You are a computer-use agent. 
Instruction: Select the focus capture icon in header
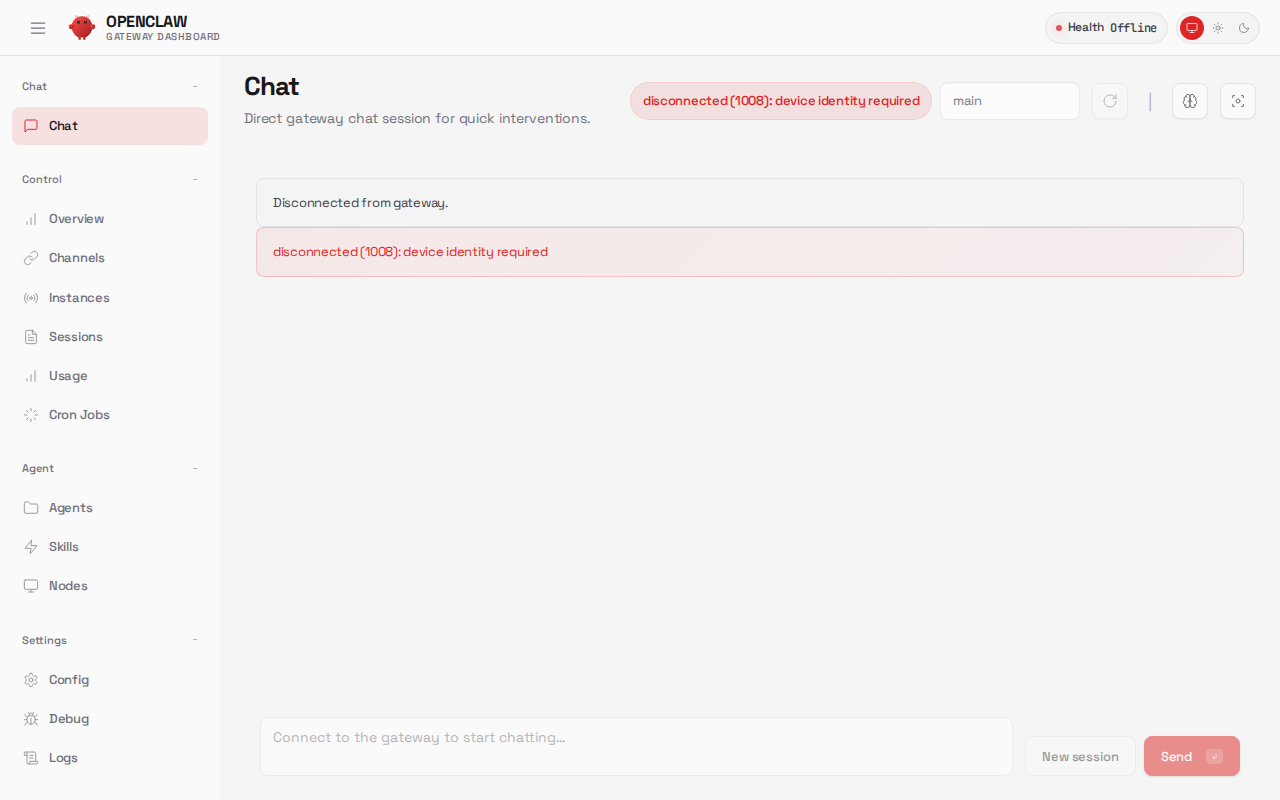(x=1238, y=101)
